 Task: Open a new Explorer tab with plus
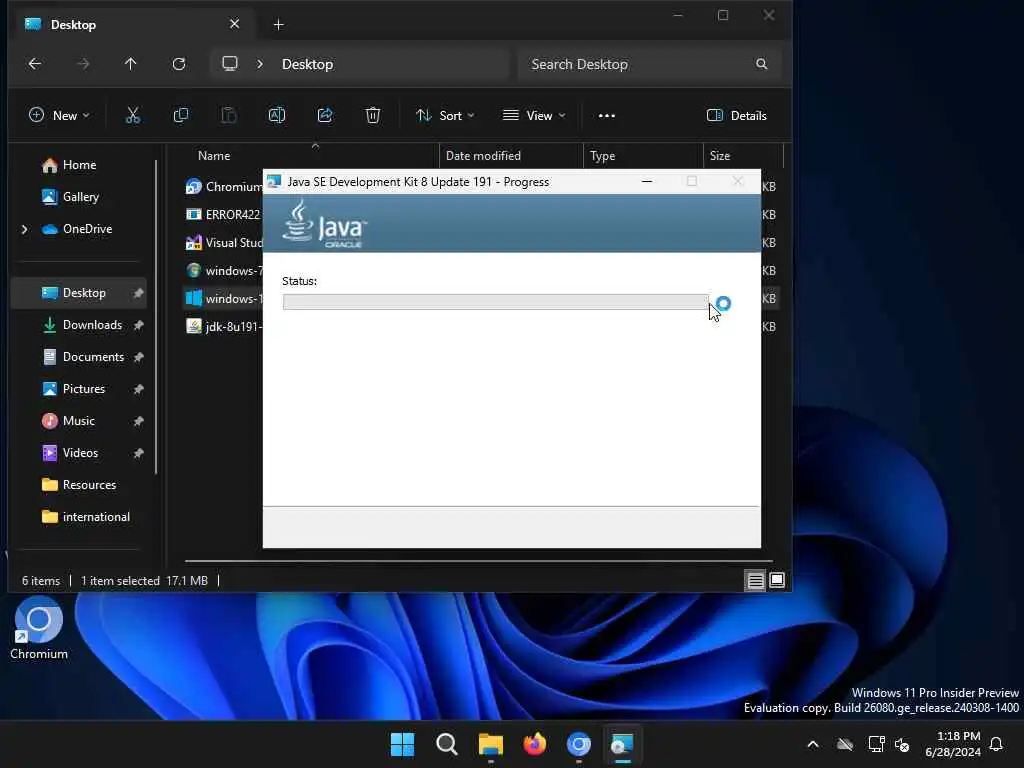tap(278, 25)
